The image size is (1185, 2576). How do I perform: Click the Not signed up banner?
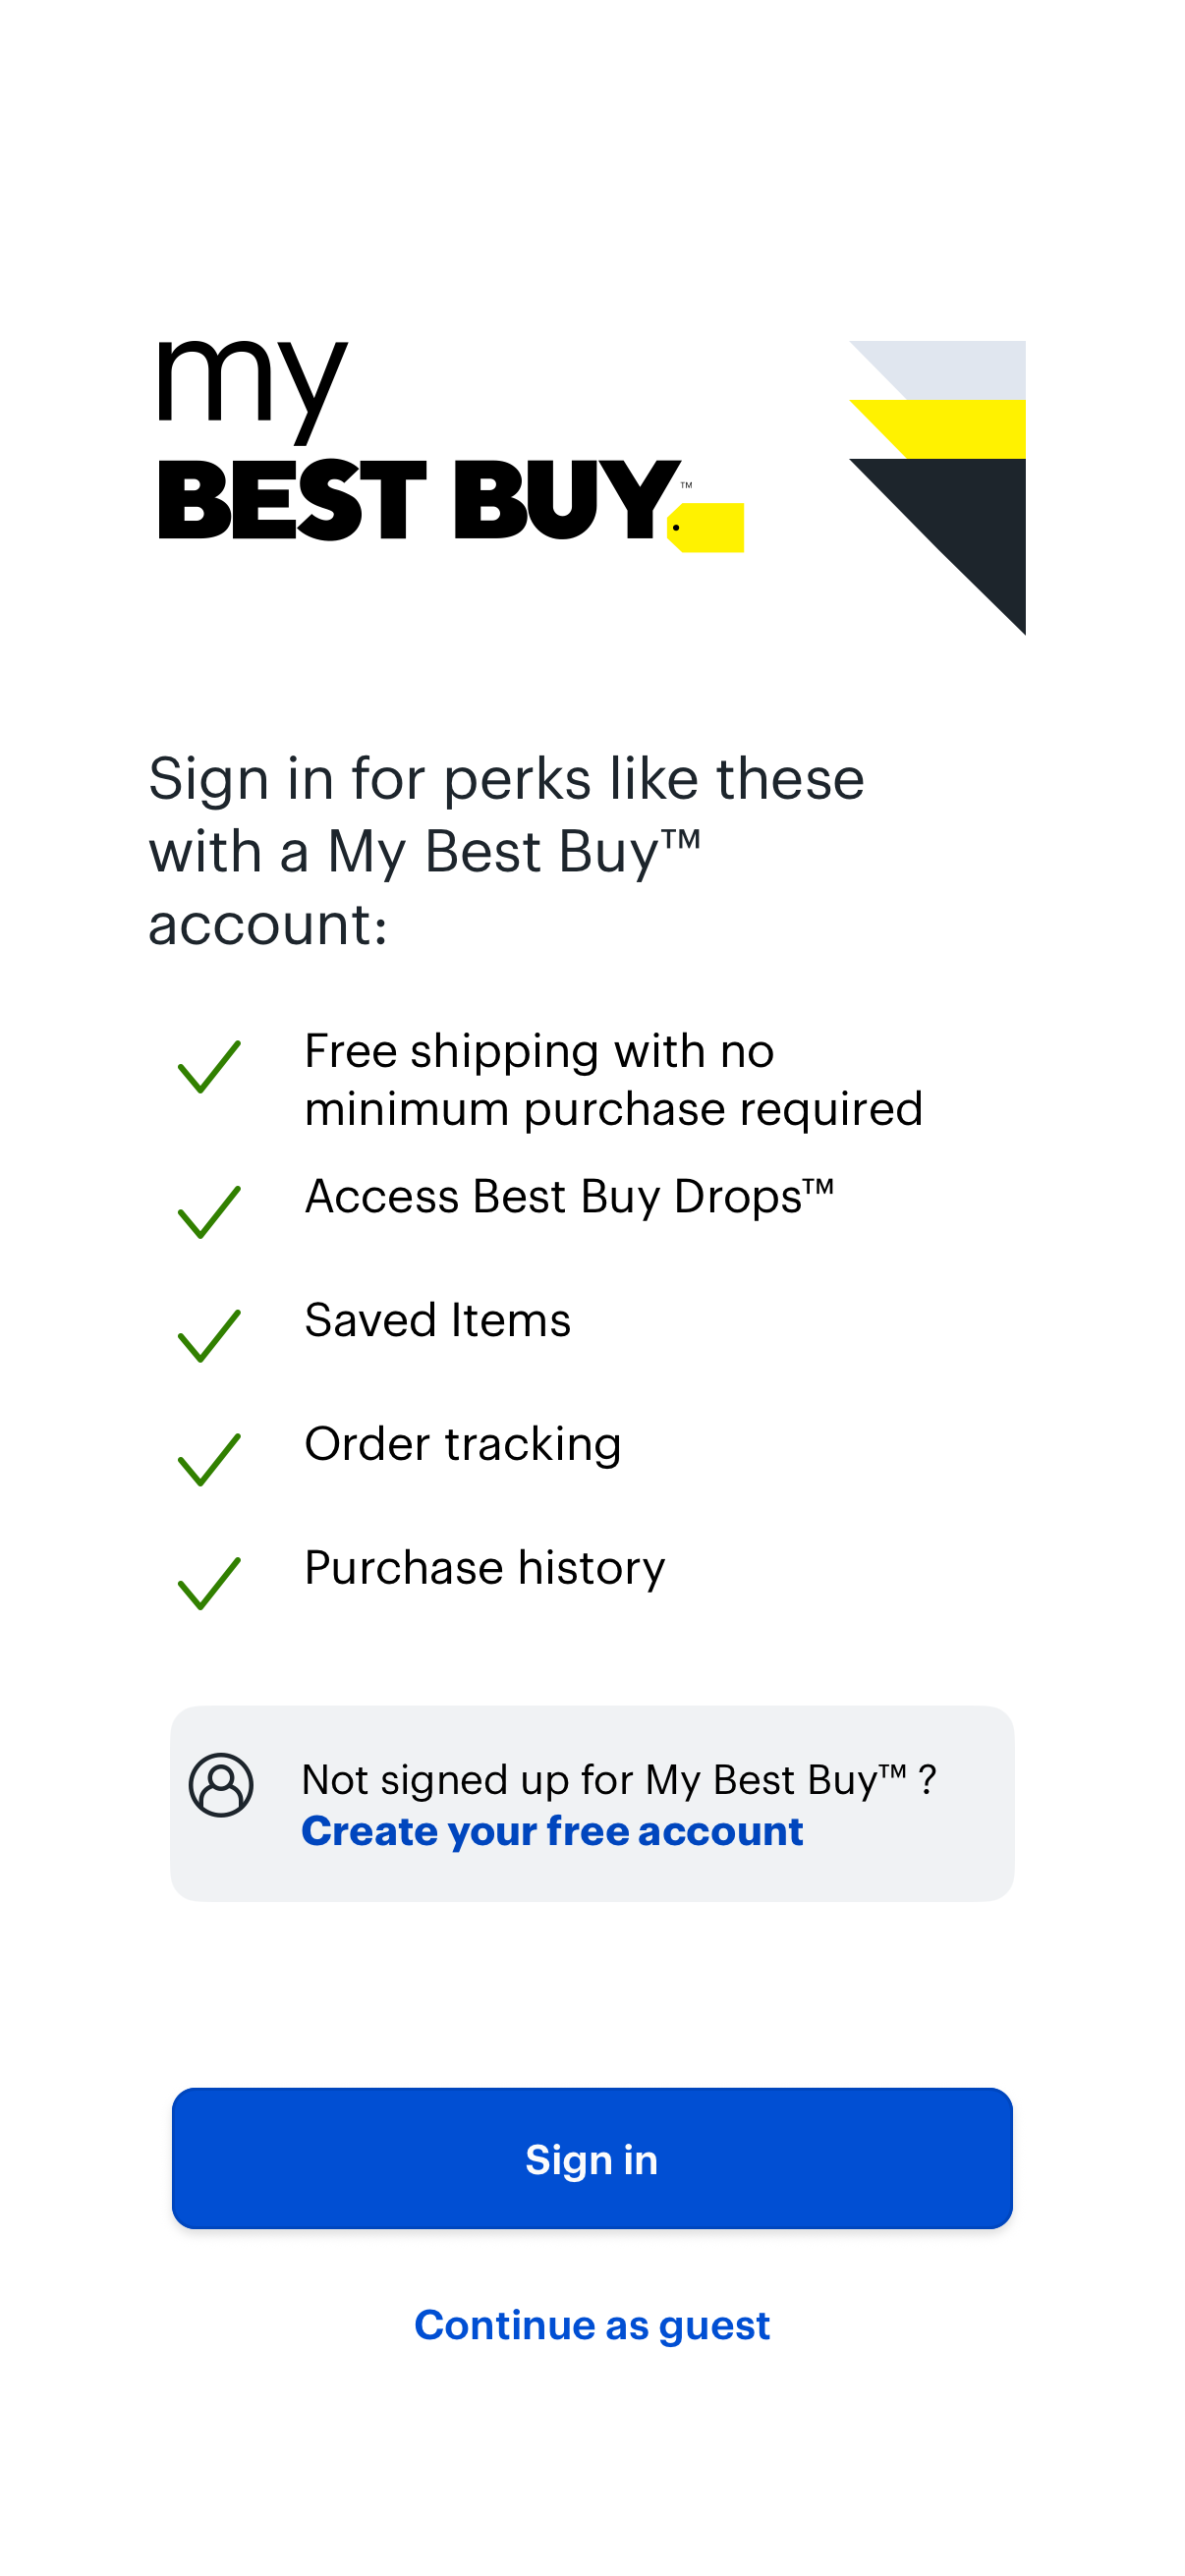(x=592, y=1800)
